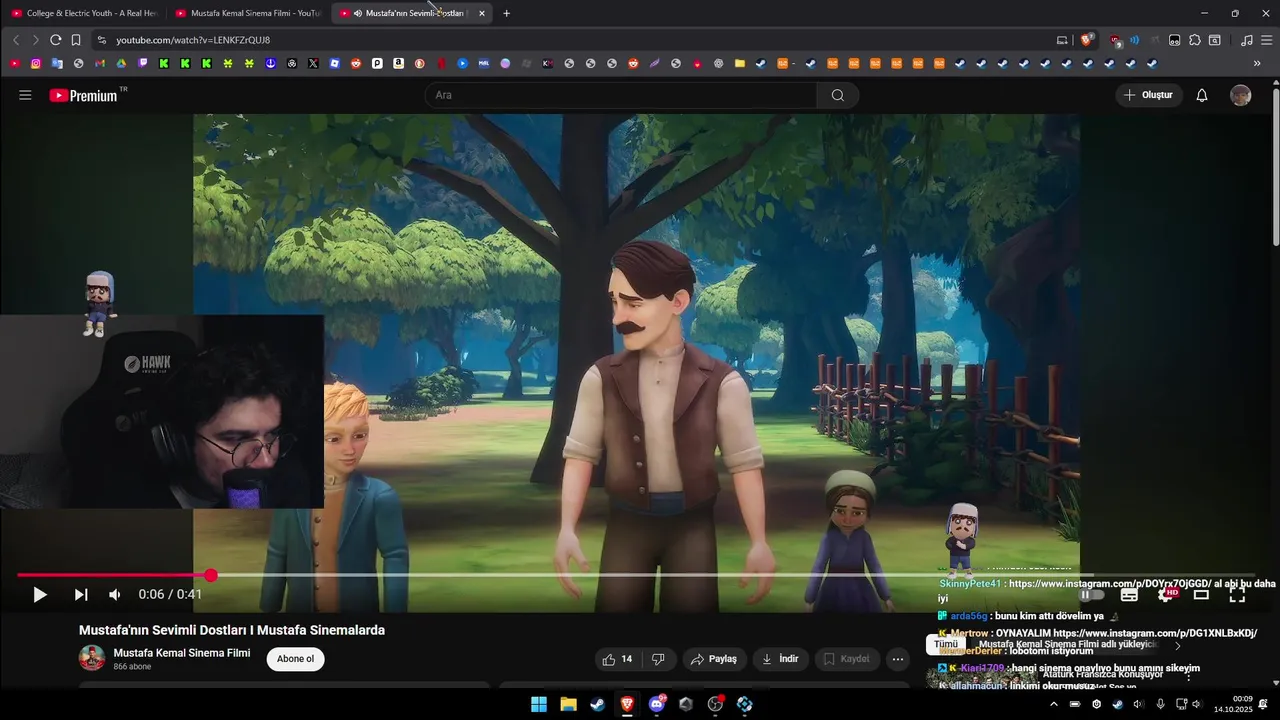Go forward in browser history
The image size is (1280, 720).
[x=35, y=40]
